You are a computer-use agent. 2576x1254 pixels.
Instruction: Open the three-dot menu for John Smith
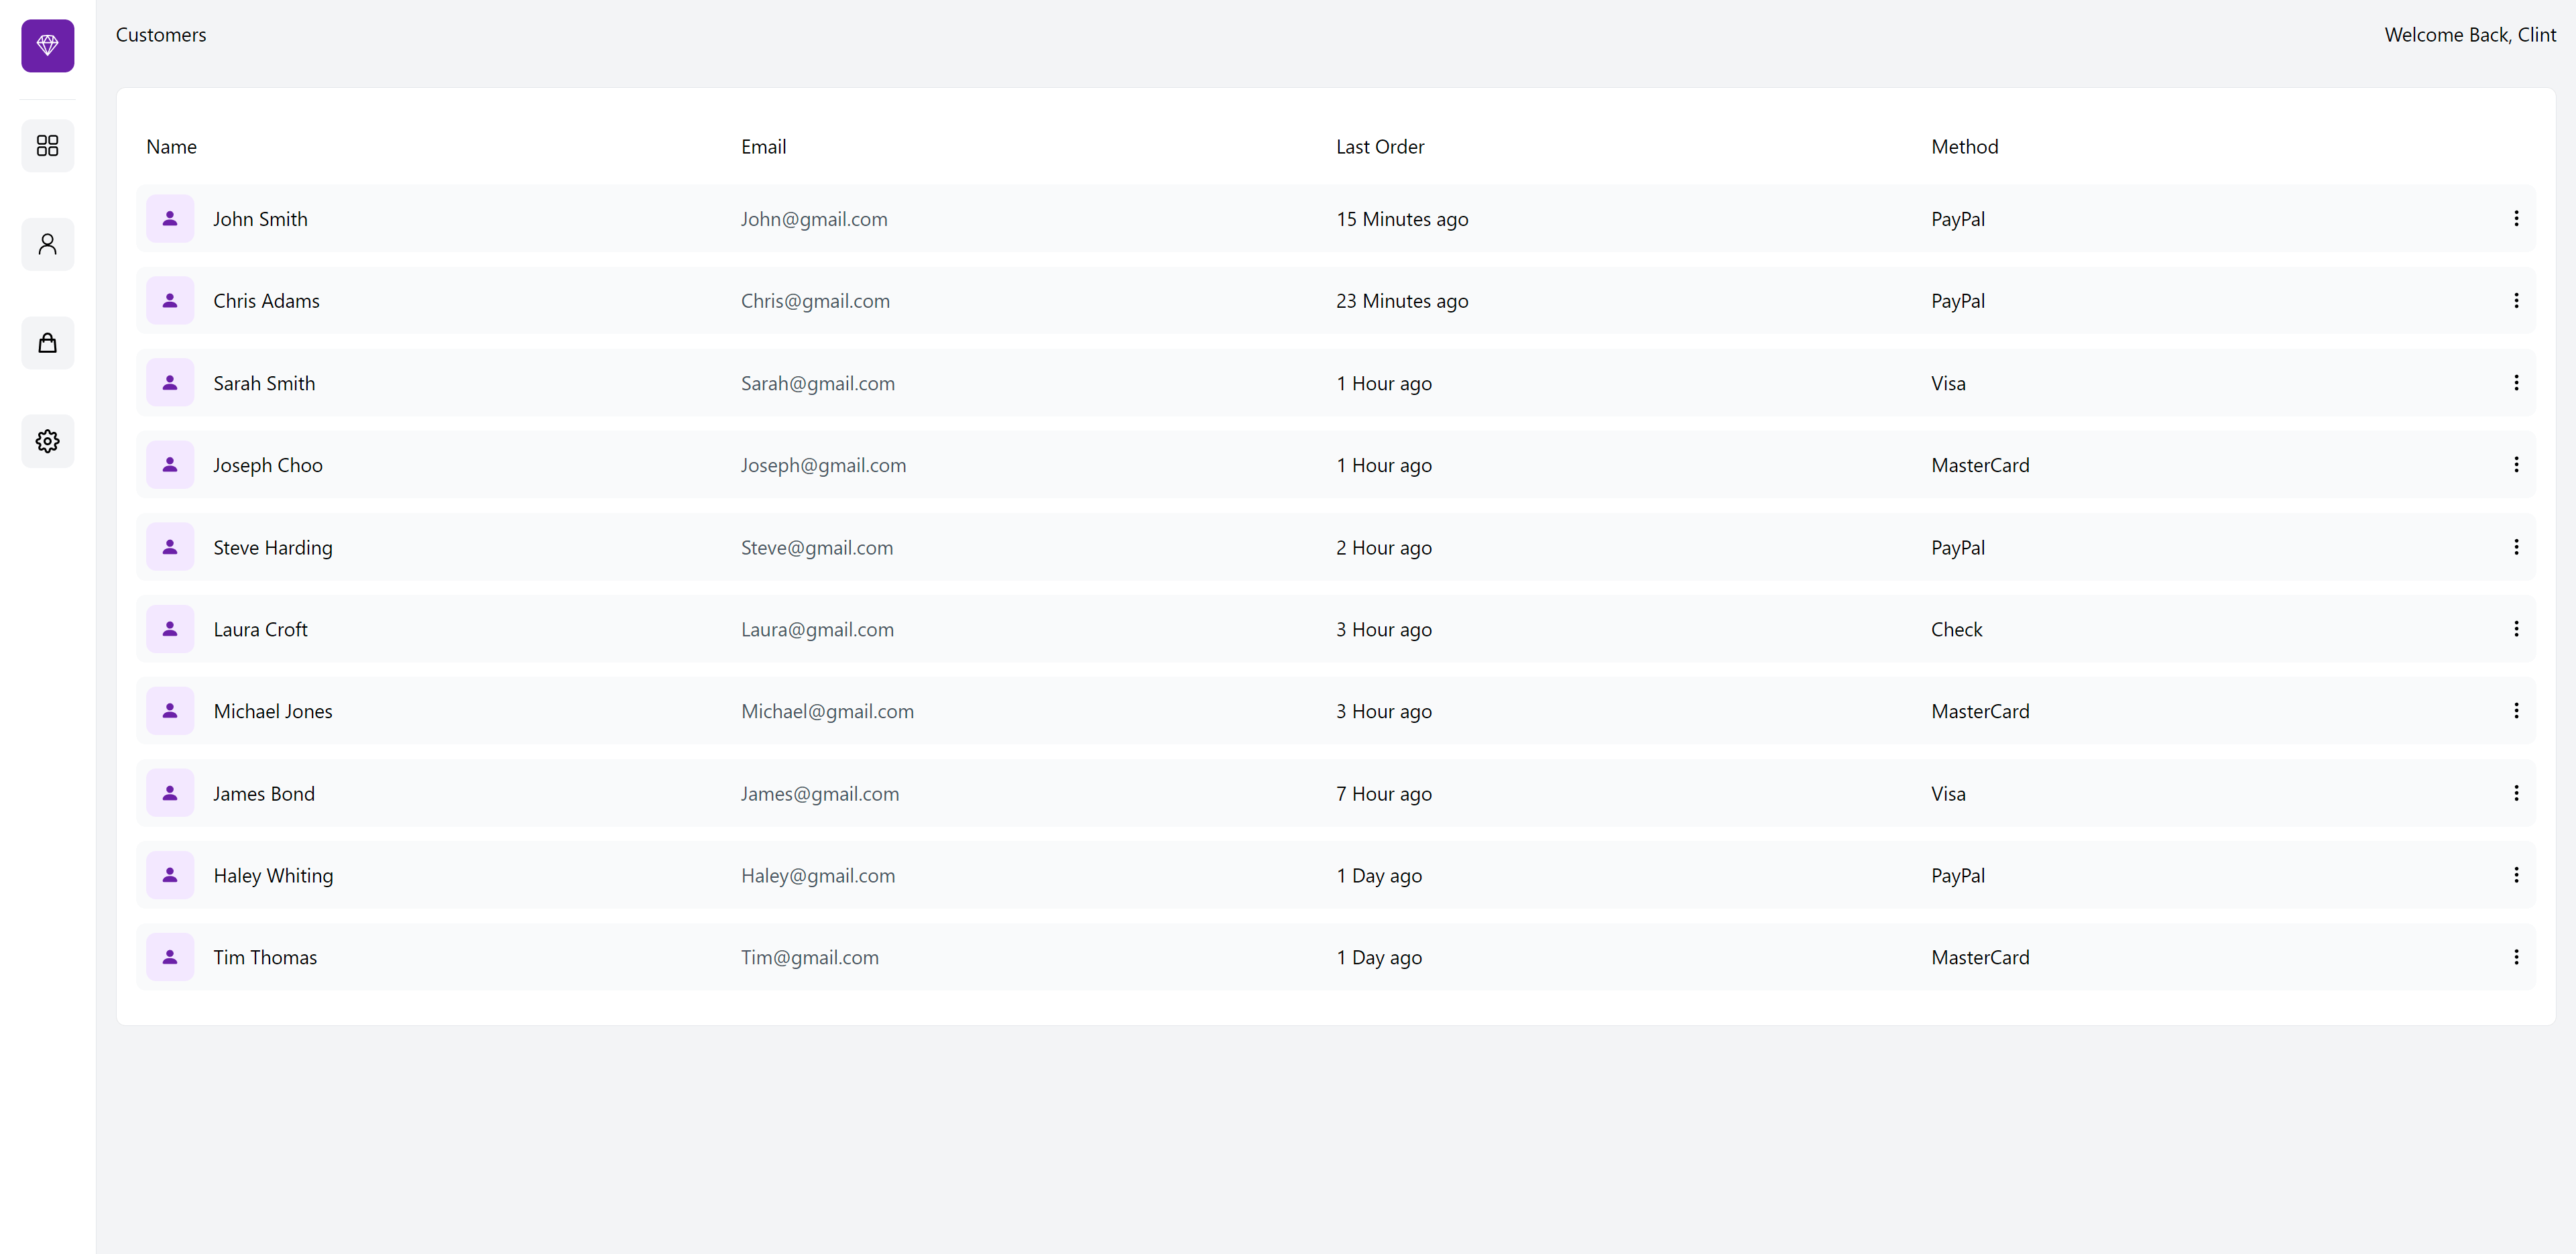[x=2516, y=219]
